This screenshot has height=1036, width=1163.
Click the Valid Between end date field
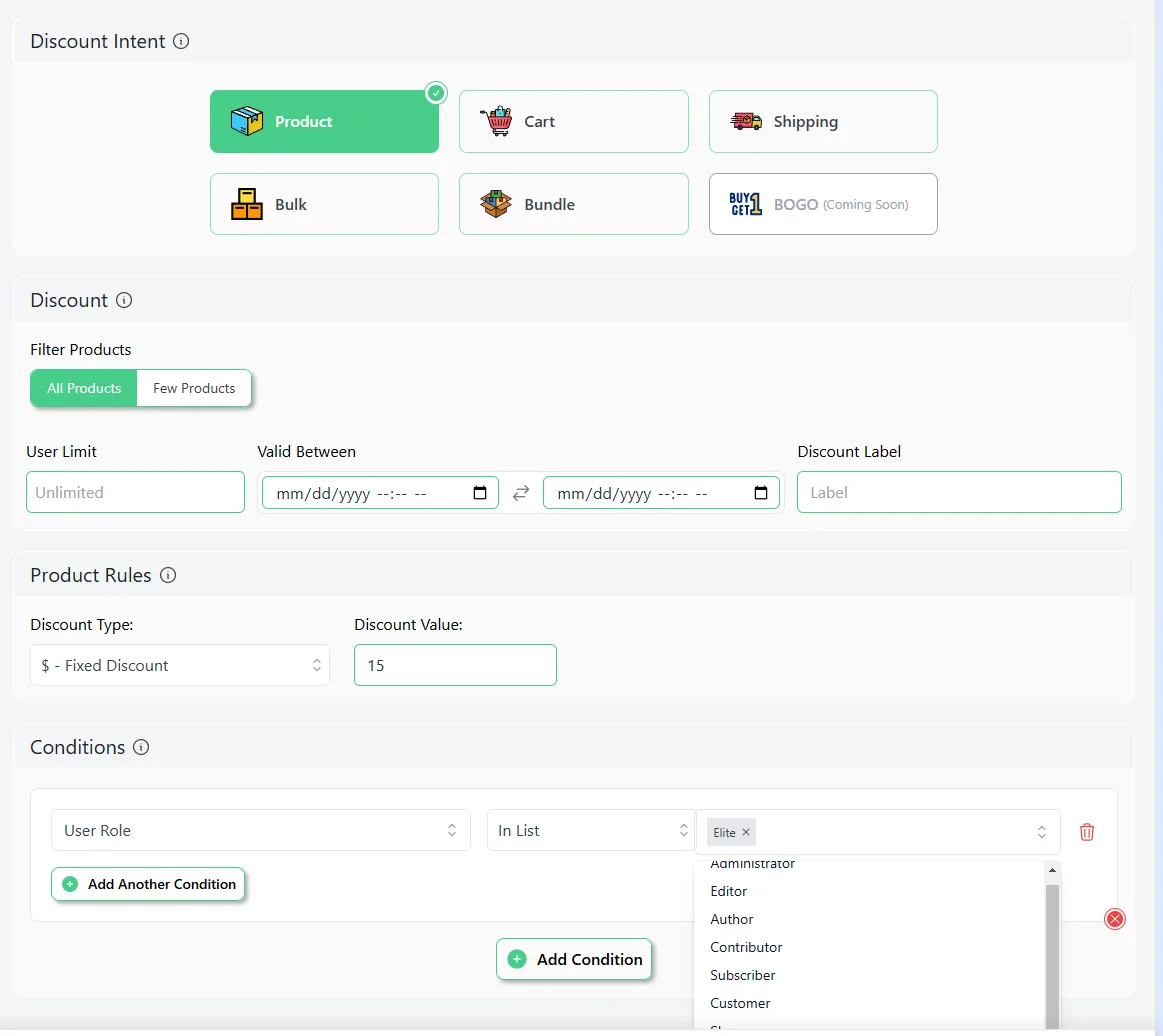click(661, 493)
